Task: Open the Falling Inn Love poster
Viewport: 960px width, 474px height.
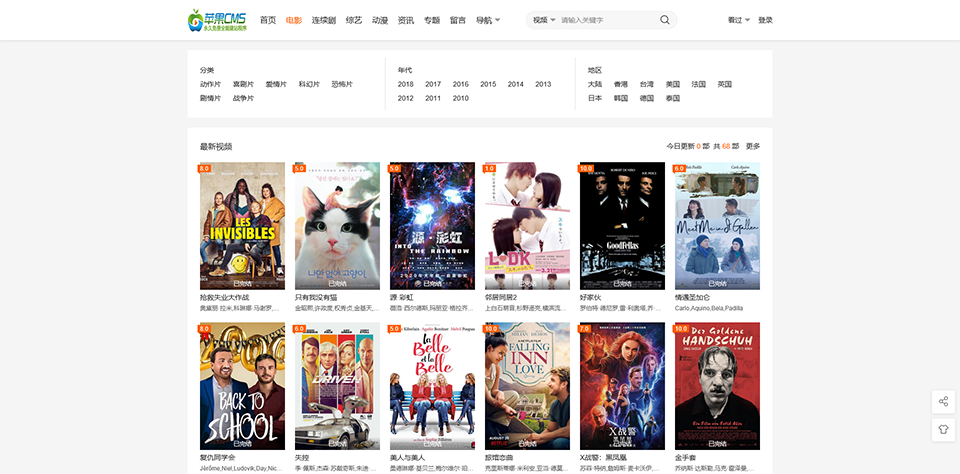Action: [x=527, y=386]
